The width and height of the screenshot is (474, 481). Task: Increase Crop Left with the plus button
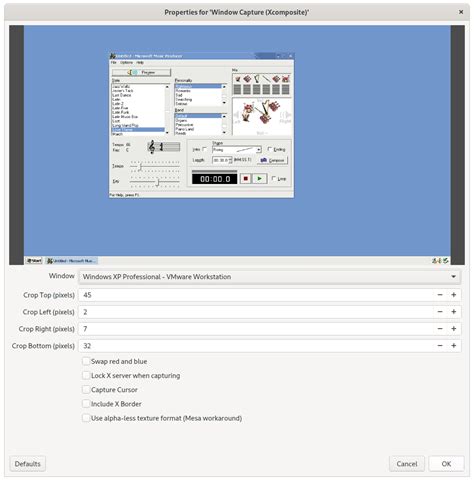click(x=454, y=312)
